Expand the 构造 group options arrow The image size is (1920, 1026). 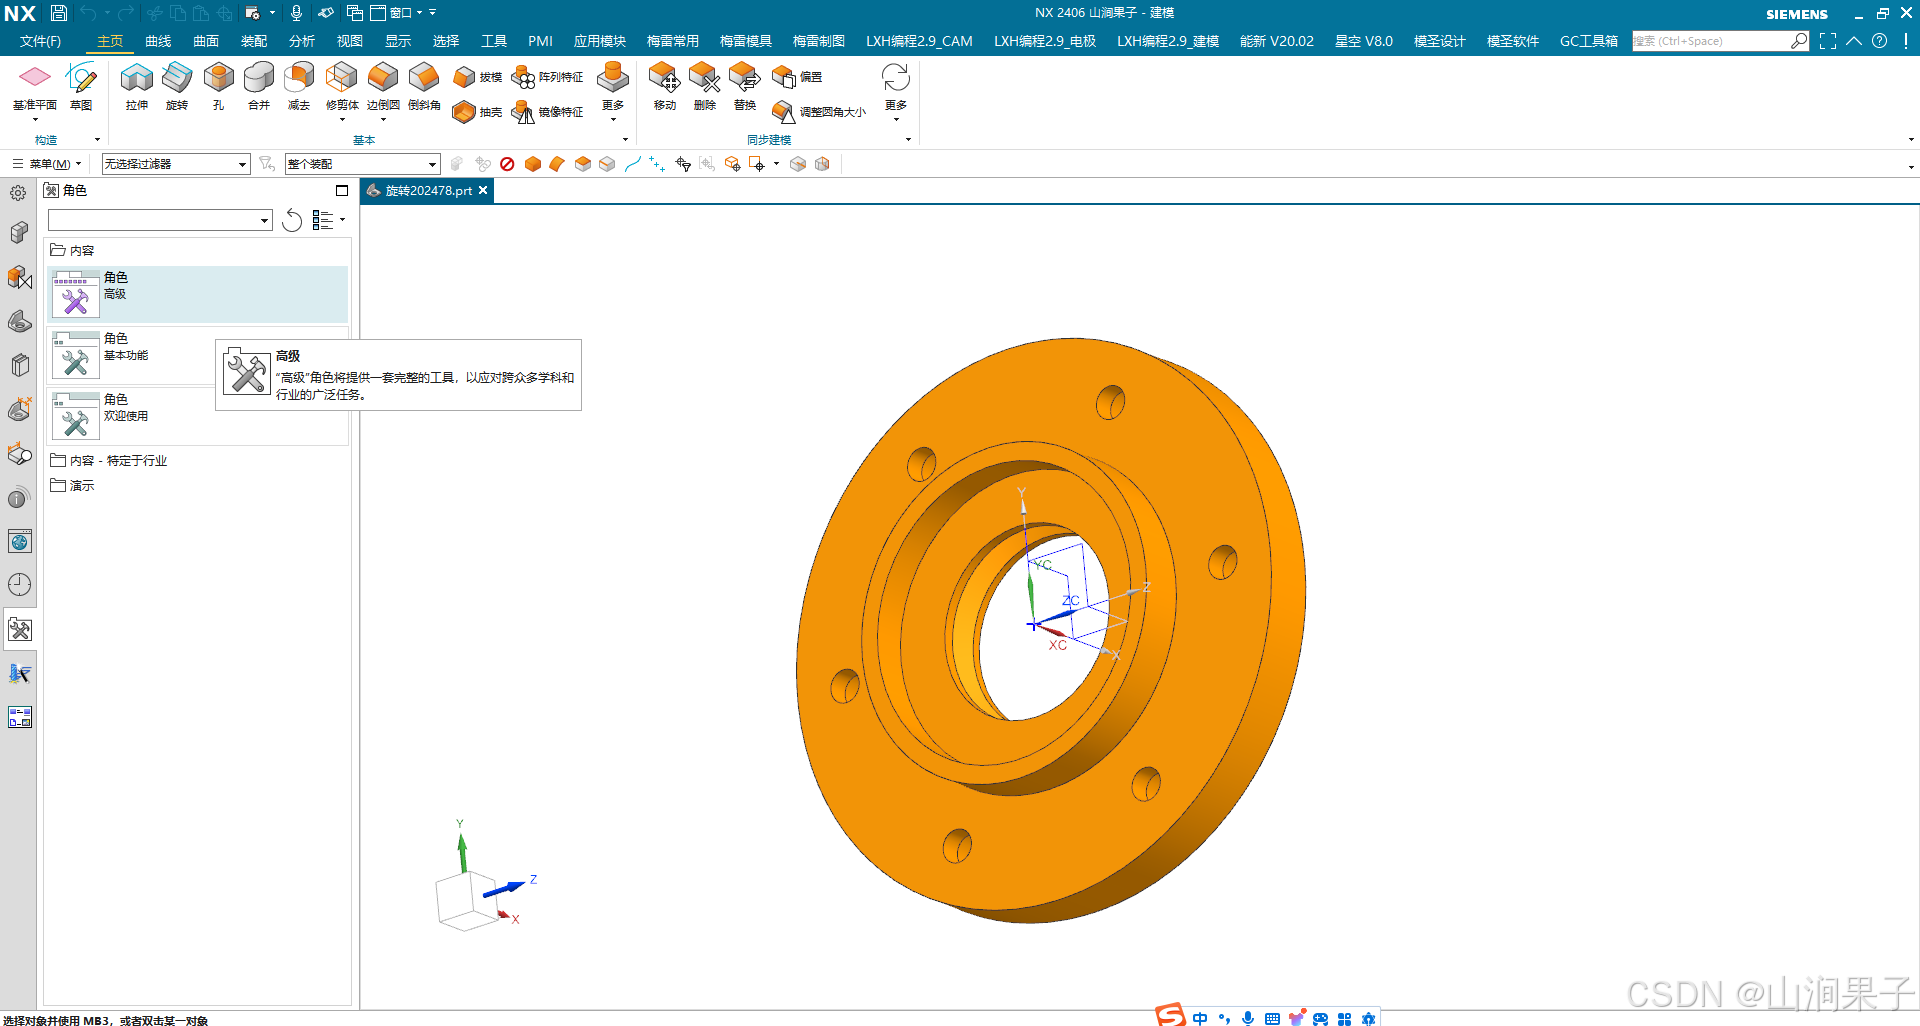[x=97, y=140]
